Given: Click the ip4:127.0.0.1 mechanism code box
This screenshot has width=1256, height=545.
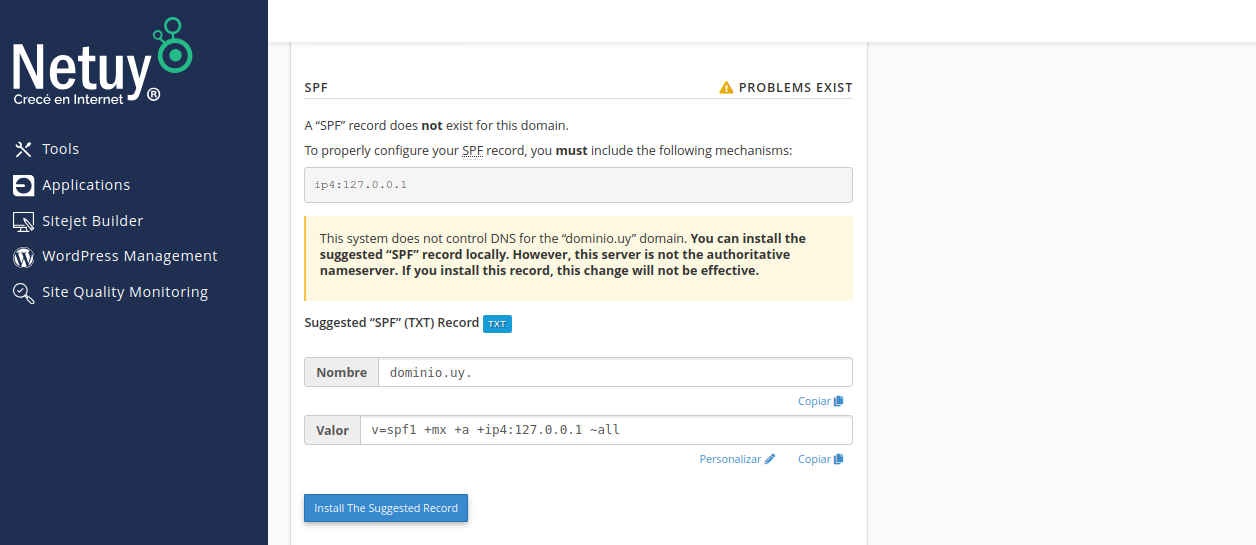Looking at the screenshot, I should 578,185.
